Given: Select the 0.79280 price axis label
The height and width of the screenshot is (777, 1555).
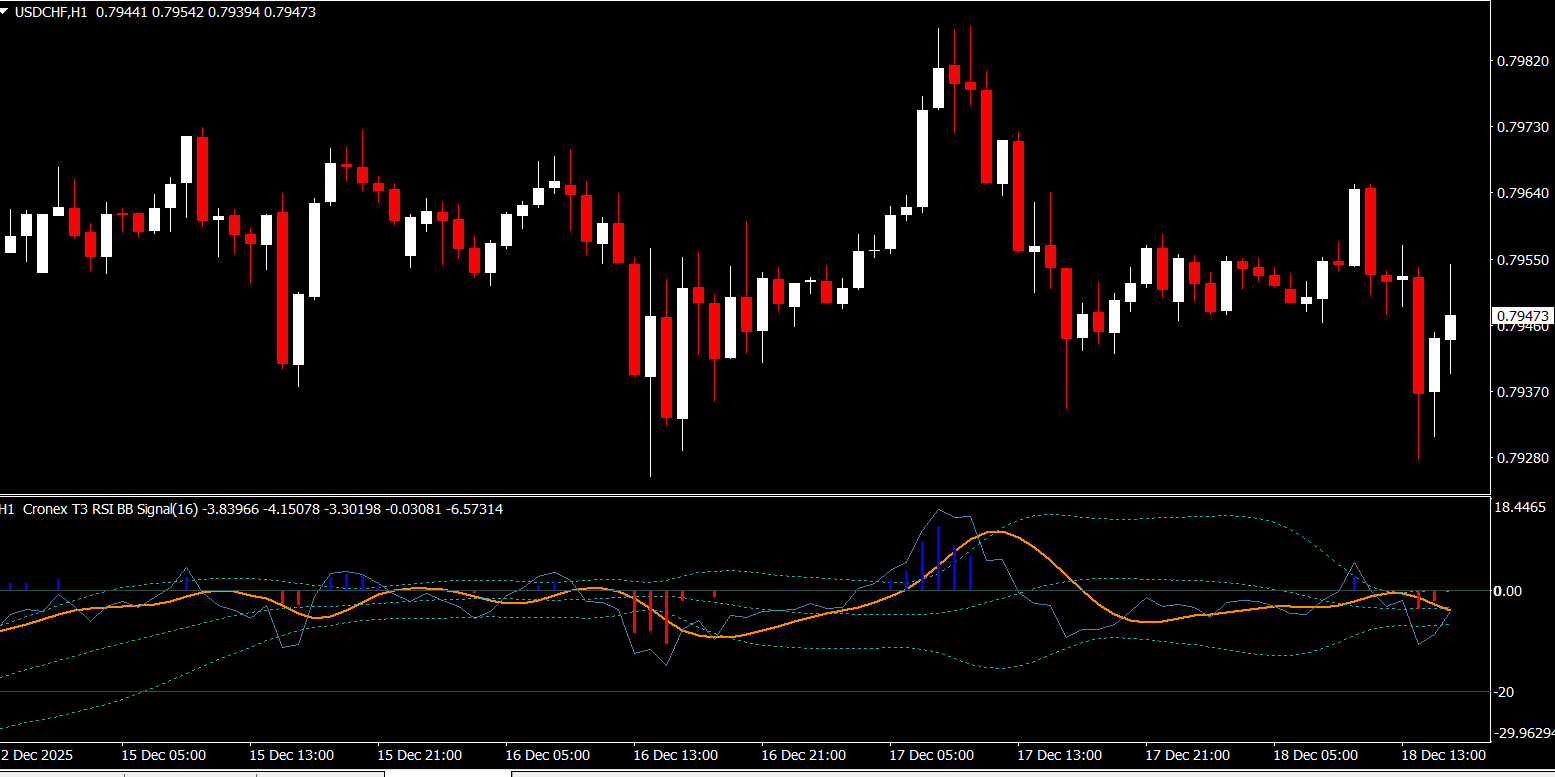Looking at the screenshot, I should click(1522, 458).
